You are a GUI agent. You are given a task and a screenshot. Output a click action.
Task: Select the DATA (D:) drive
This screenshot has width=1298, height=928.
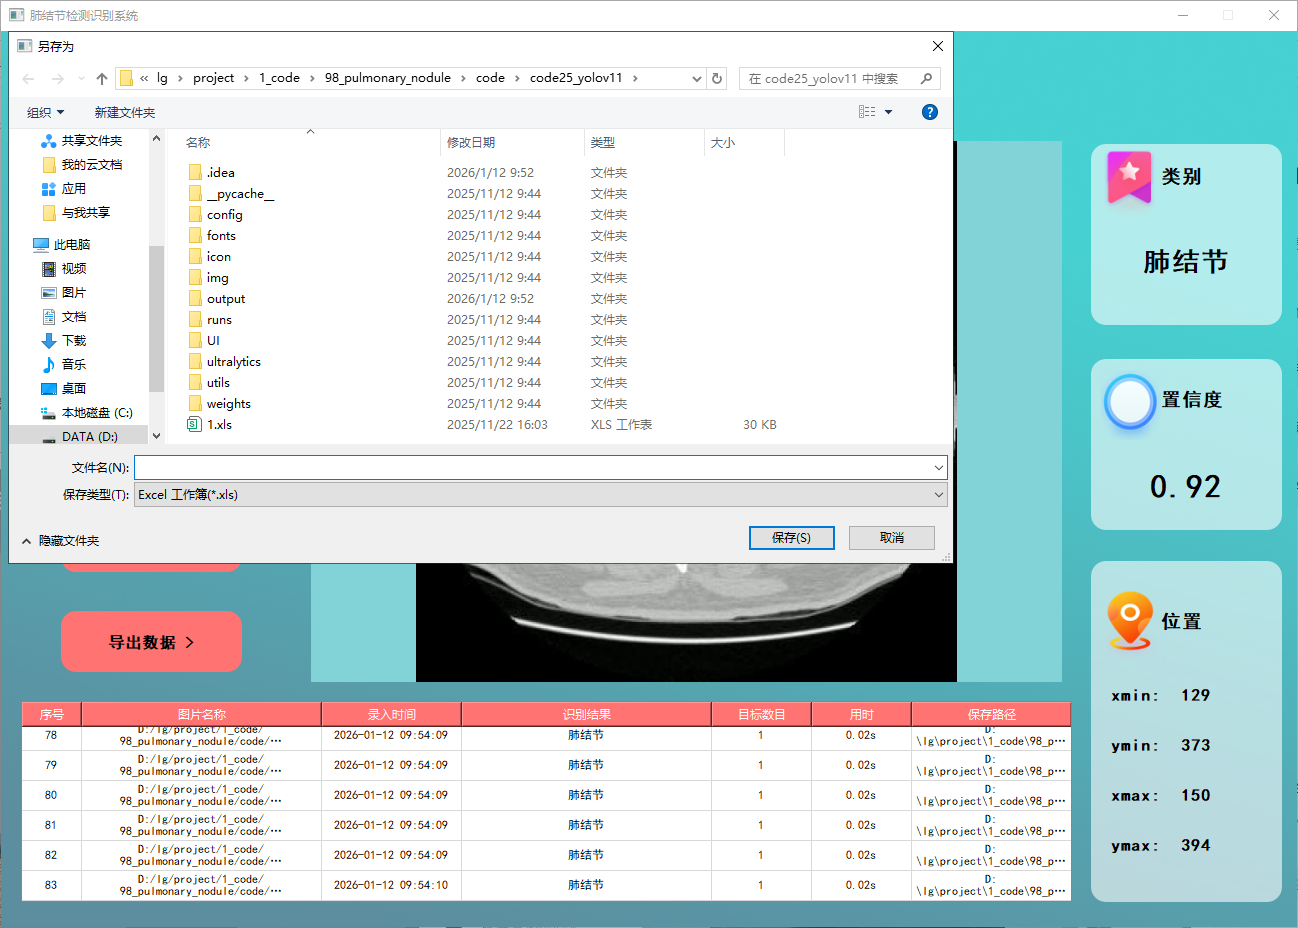click(x=89, y=437)
